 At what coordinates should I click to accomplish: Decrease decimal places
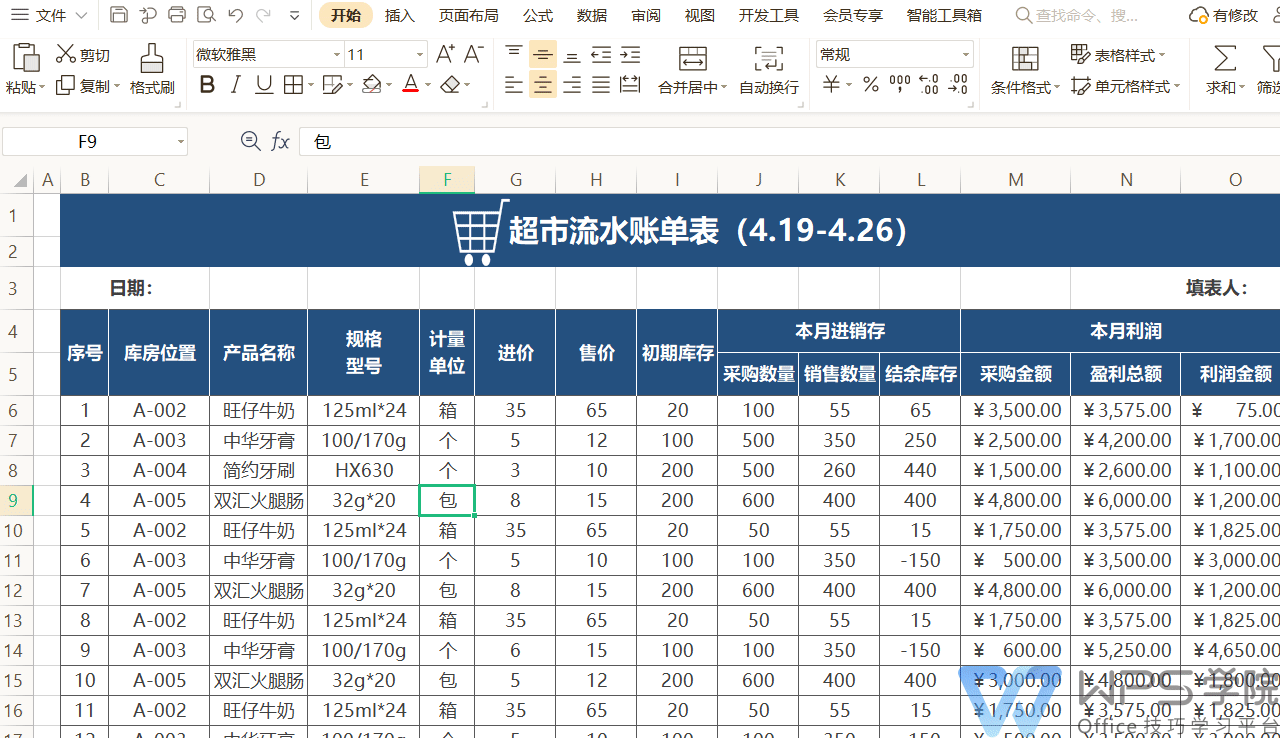(958, 85)
